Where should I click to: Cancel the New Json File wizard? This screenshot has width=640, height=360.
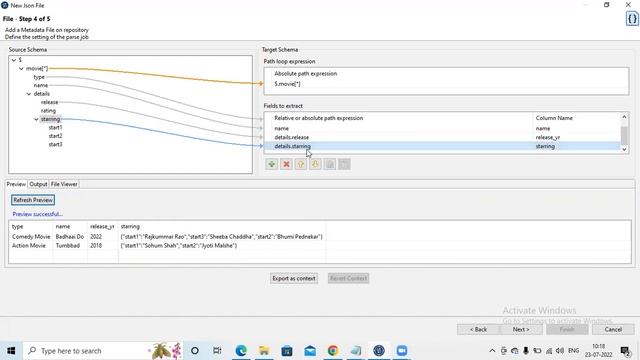coord(613,329)
